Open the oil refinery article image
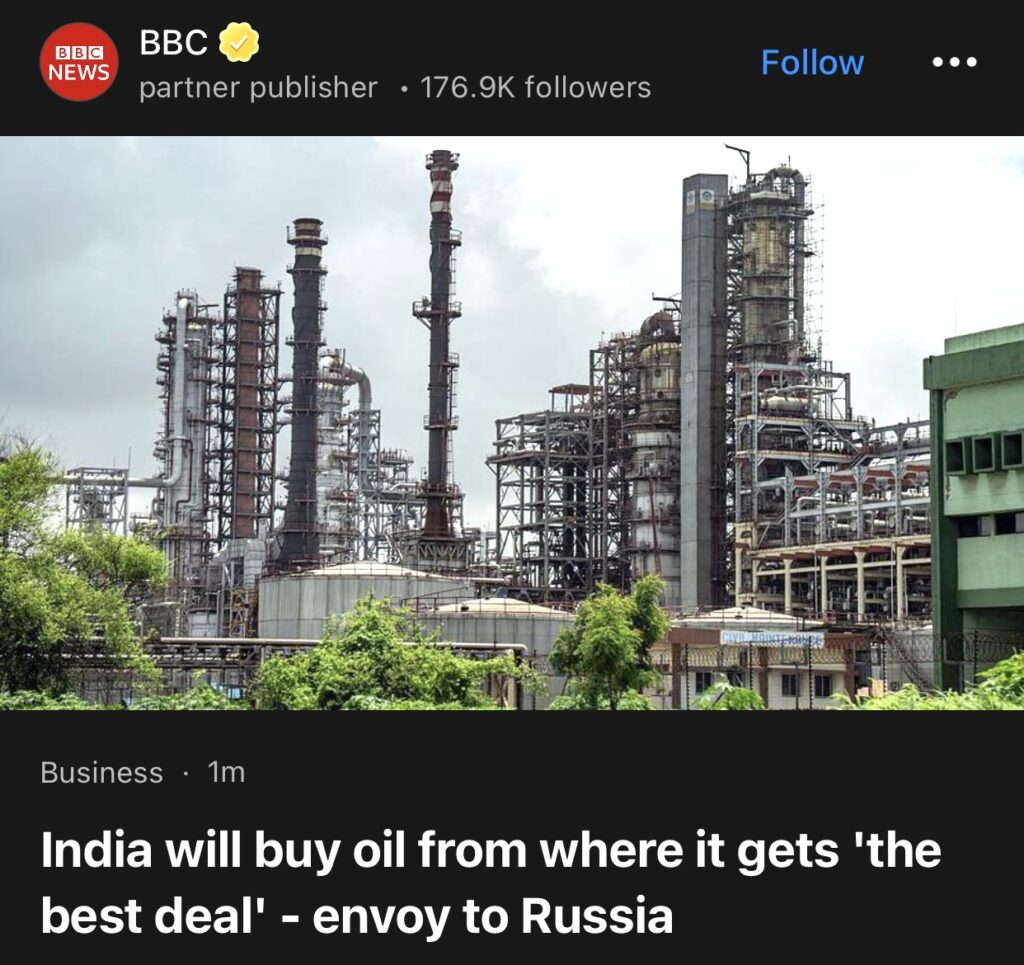 pos(512,422)
